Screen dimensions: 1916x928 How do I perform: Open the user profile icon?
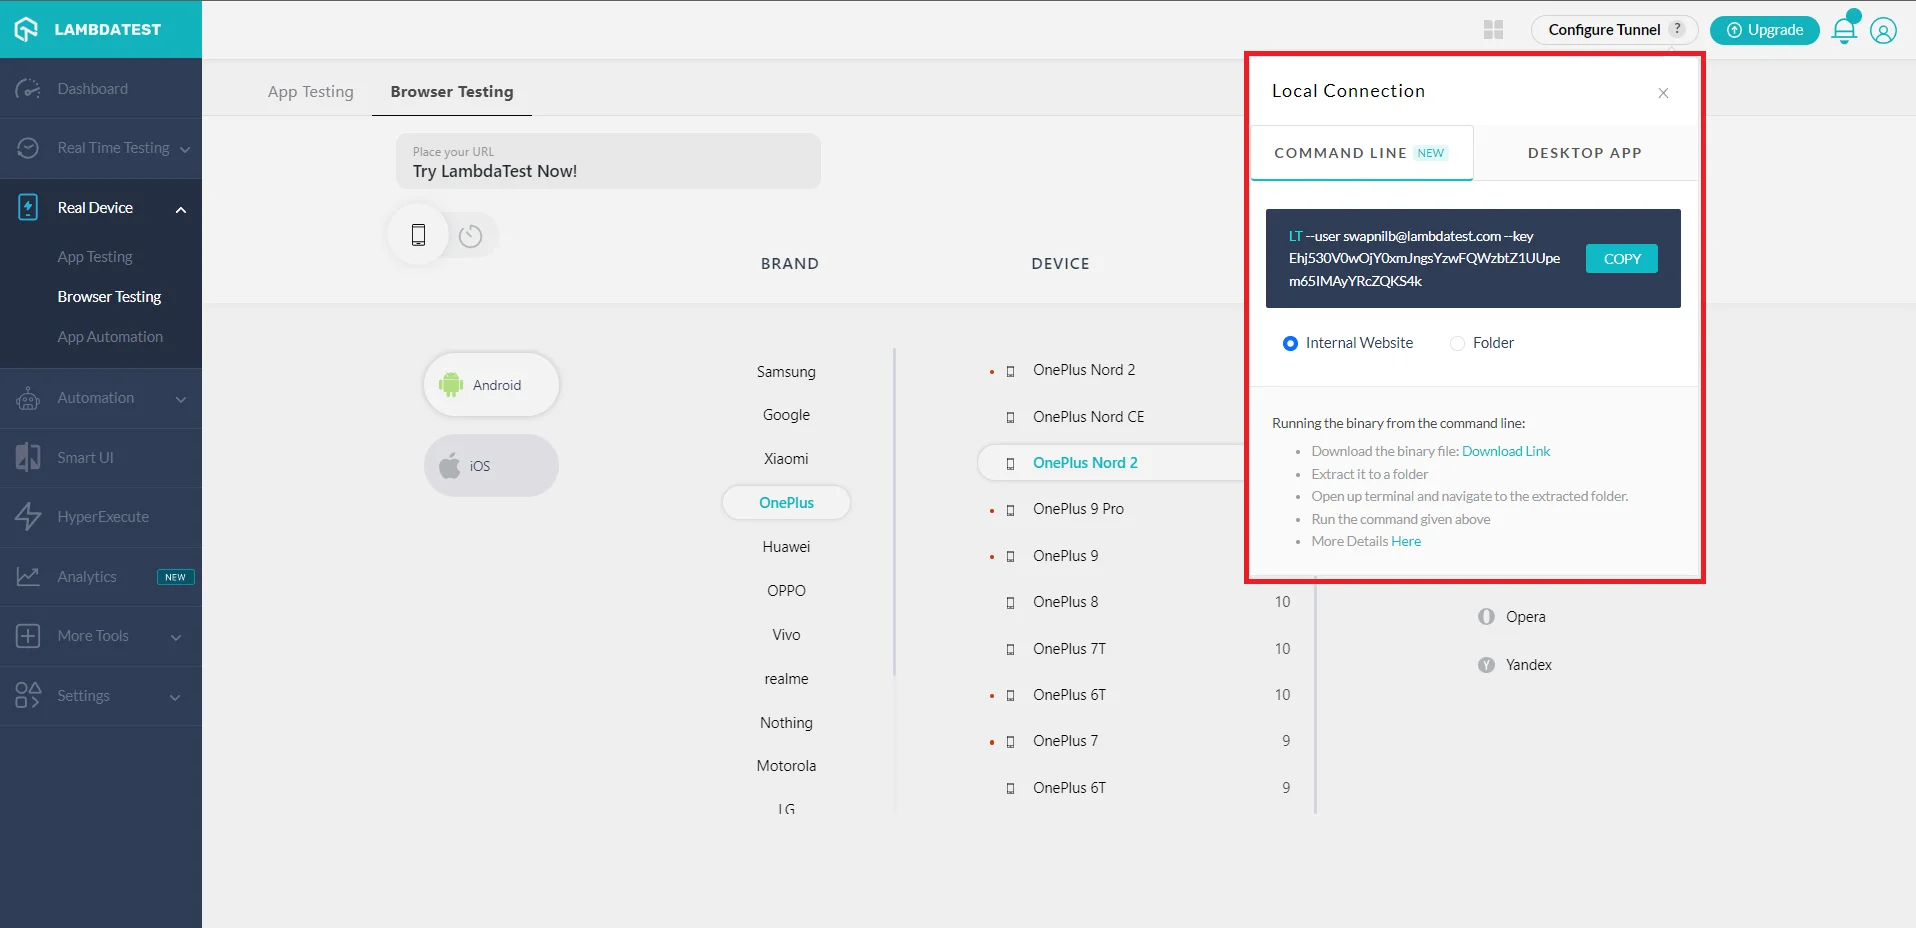pyautogui.click(x=1883, y=31)
